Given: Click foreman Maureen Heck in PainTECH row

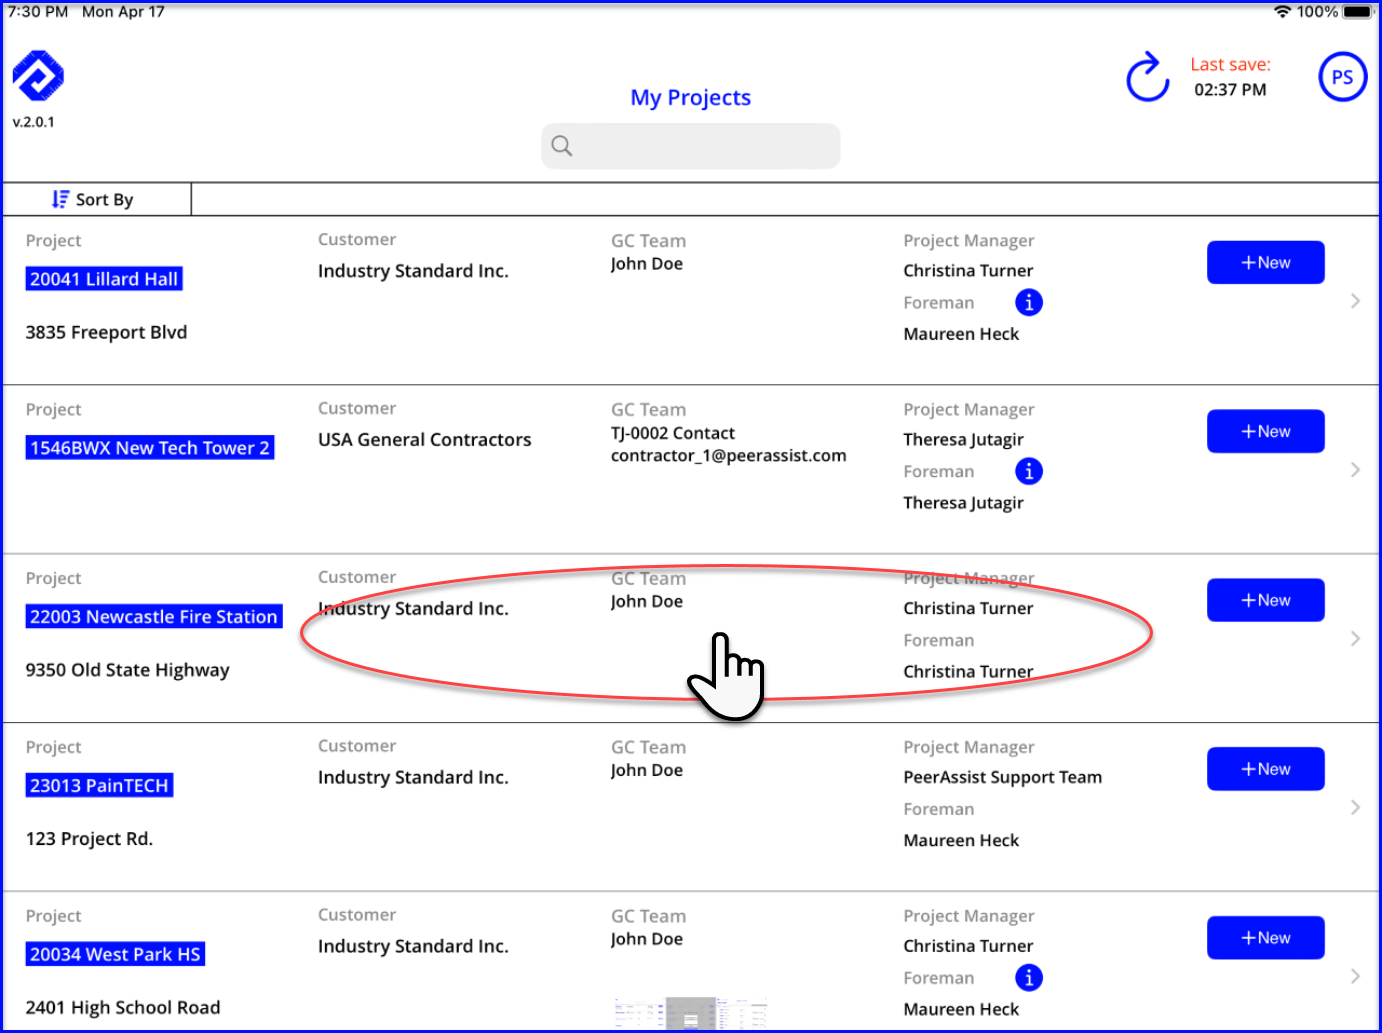Looking at the screenshot, I should click(962, 841).
